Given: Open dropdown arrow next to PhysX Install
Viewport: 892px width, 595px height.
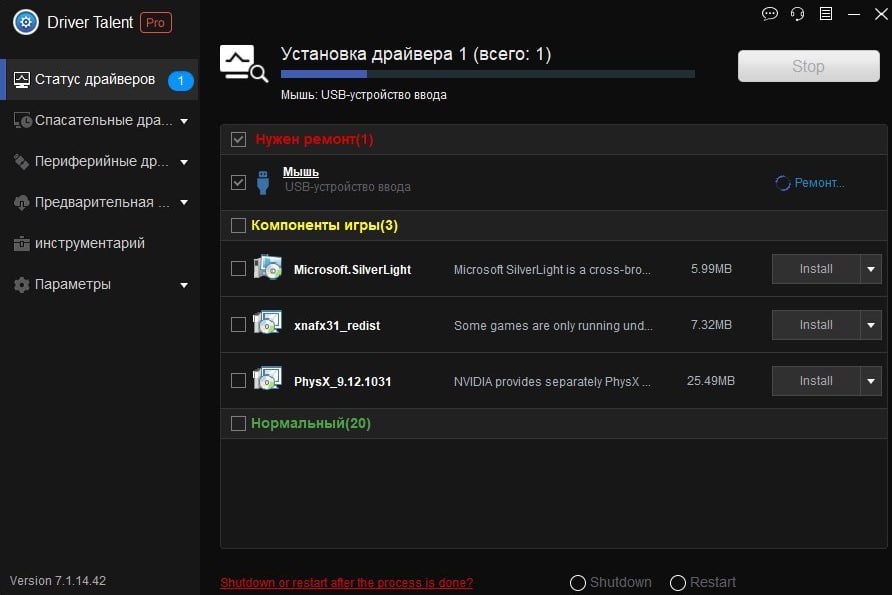Looking at the screenshot, I should point(871,381).
